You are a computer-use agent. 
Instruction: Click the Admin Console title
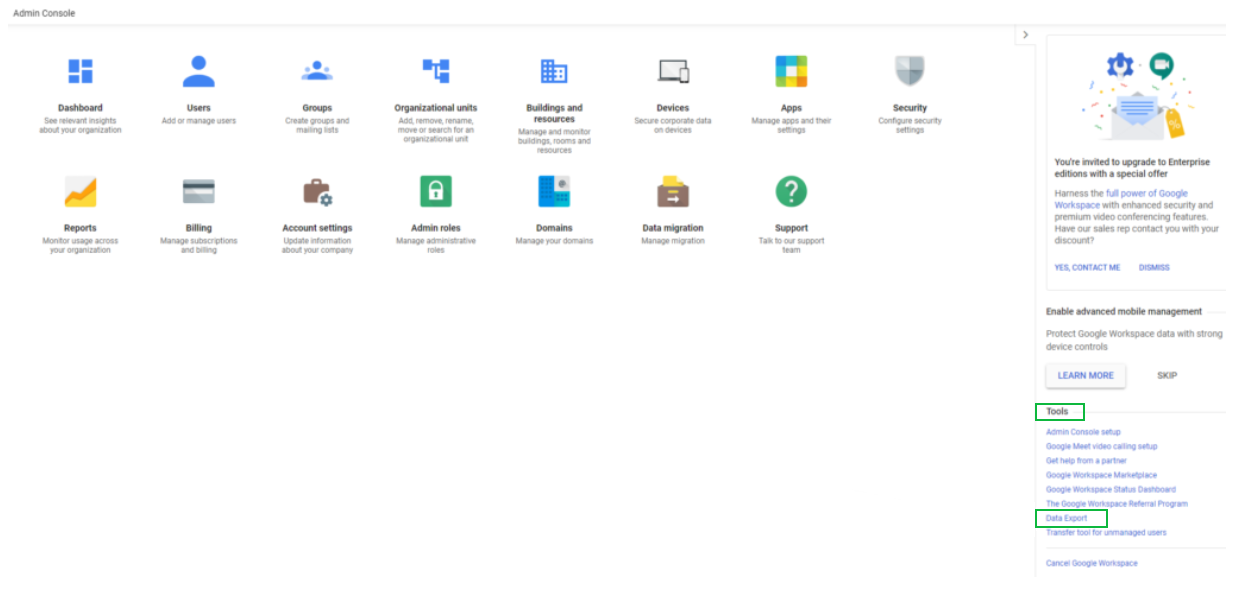coord(44,13)
